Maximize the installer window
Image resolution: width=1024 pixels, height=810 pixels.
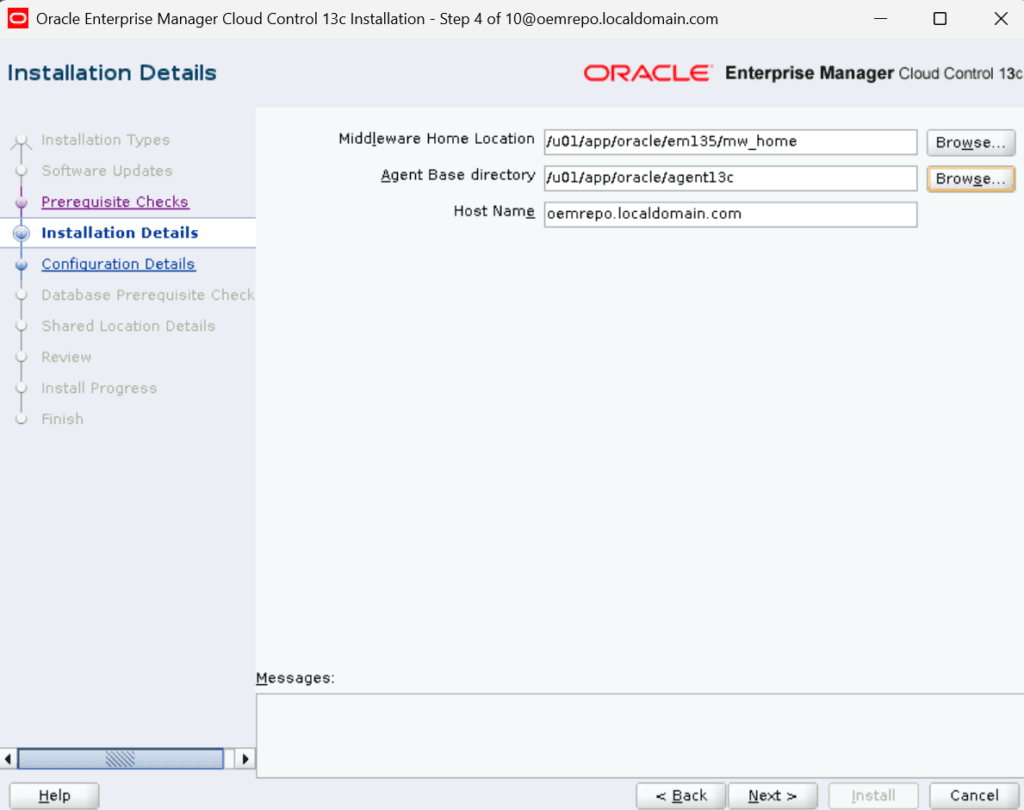coord(940,18)
